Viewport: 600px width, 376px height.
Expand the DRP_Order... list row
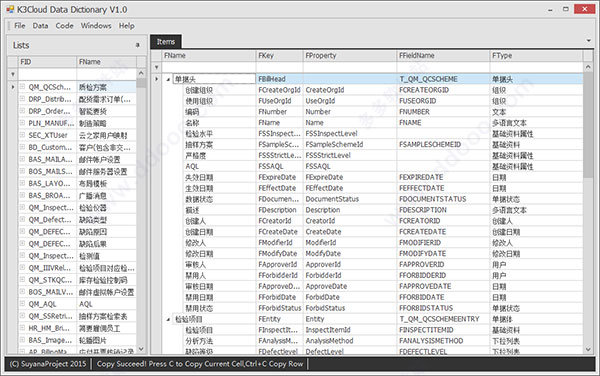(x=23, y=111)
